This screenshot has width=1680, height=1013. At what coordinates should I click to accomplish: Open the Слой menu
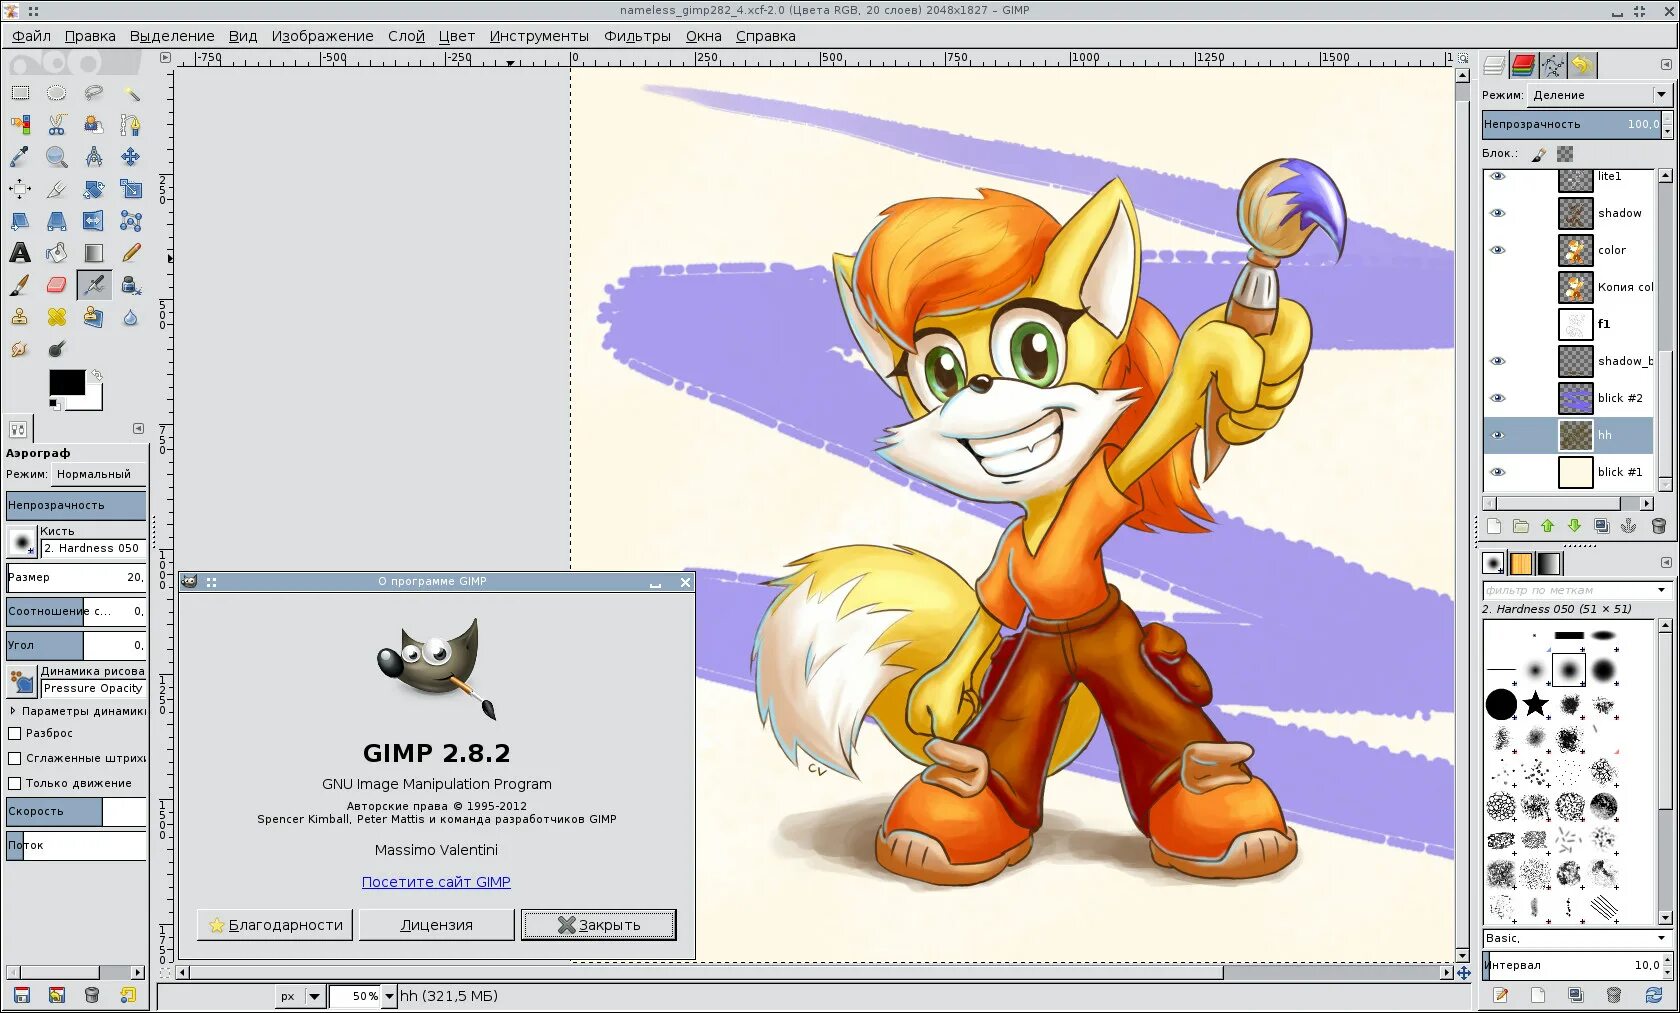pos(406,36)
